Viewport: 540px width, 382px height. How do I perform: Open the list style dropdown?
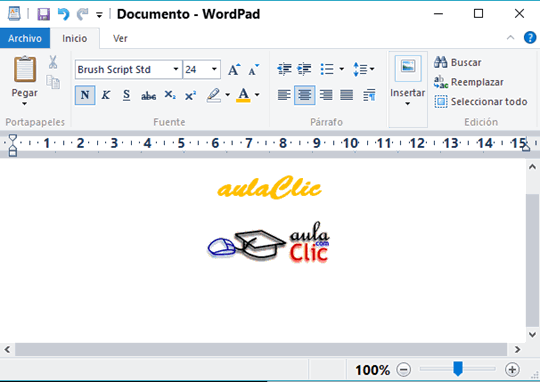[342, 69]
